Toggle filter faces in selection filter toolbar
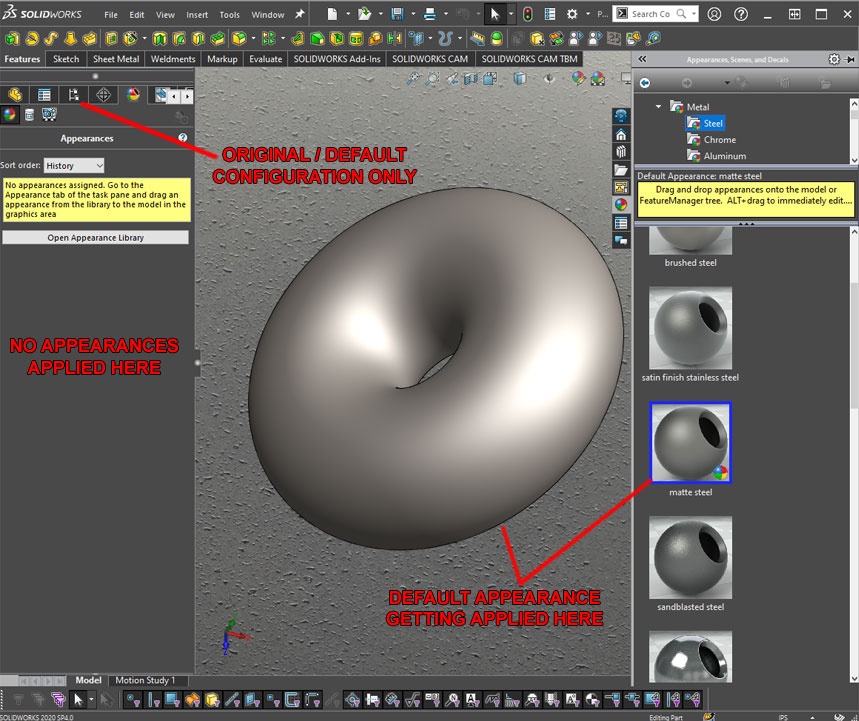Image resolution: width=859 pixels, height=721 pixels. [173, 700]
